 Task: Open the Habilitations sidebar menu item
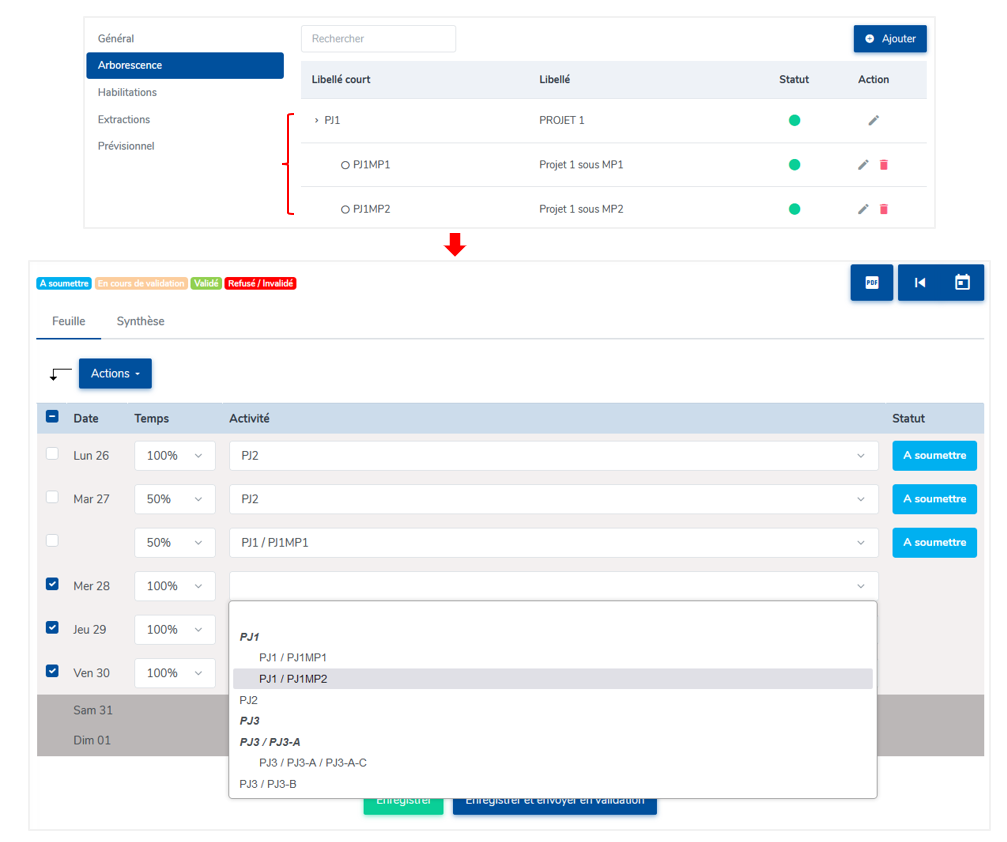point(127,92)
